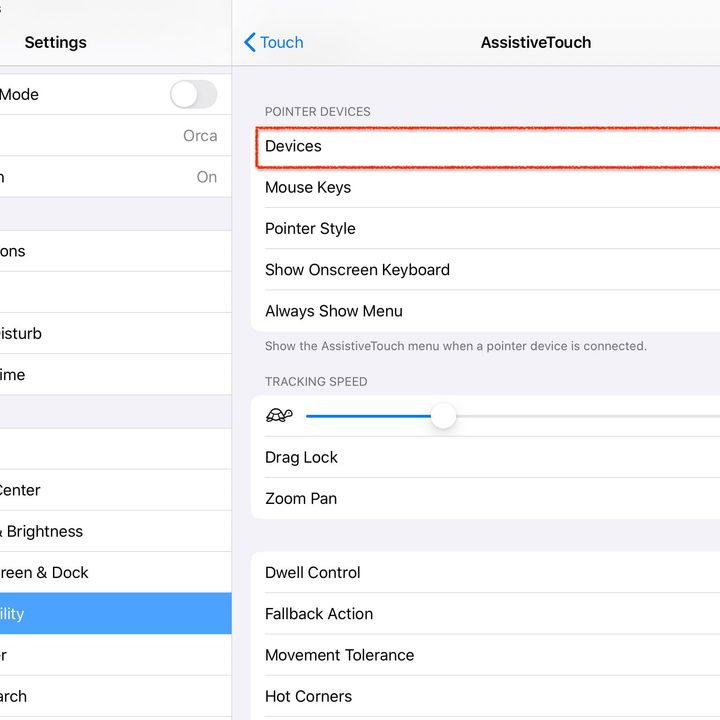Screen dimensions: 720x720
Task: Open Zoom Pan settings
Action: pos(485,499)
